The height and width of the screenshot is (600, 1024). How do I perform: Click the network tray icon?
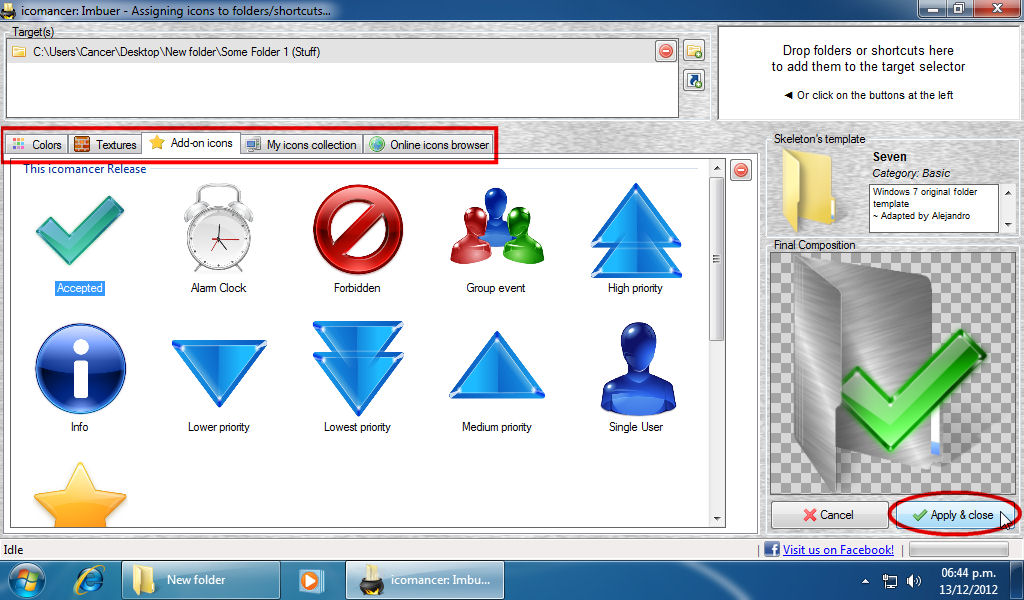(x=889, y=581)
